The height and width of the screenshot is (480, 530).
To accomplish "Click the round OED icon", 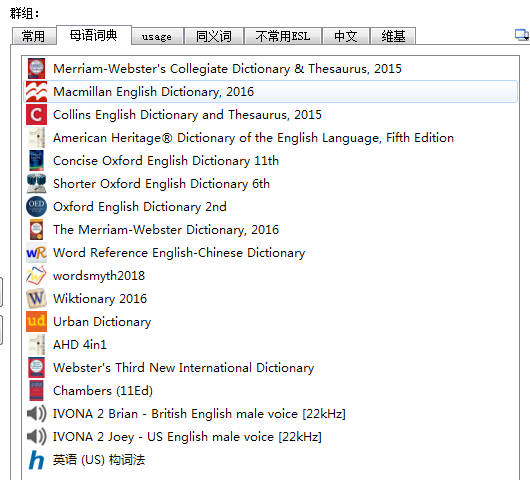I will coord(36,207).
